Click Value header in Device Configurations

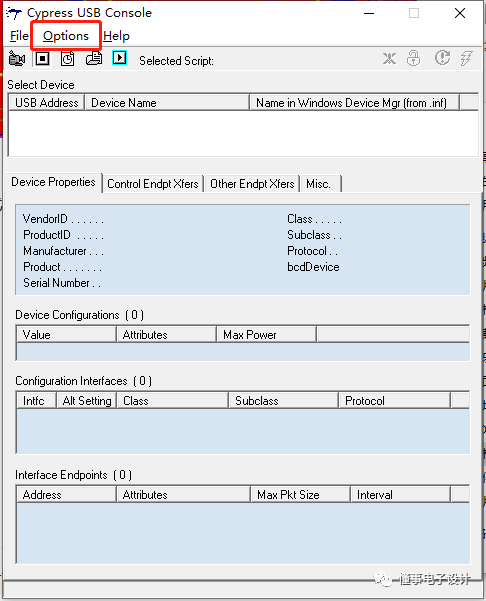point(66,335)
